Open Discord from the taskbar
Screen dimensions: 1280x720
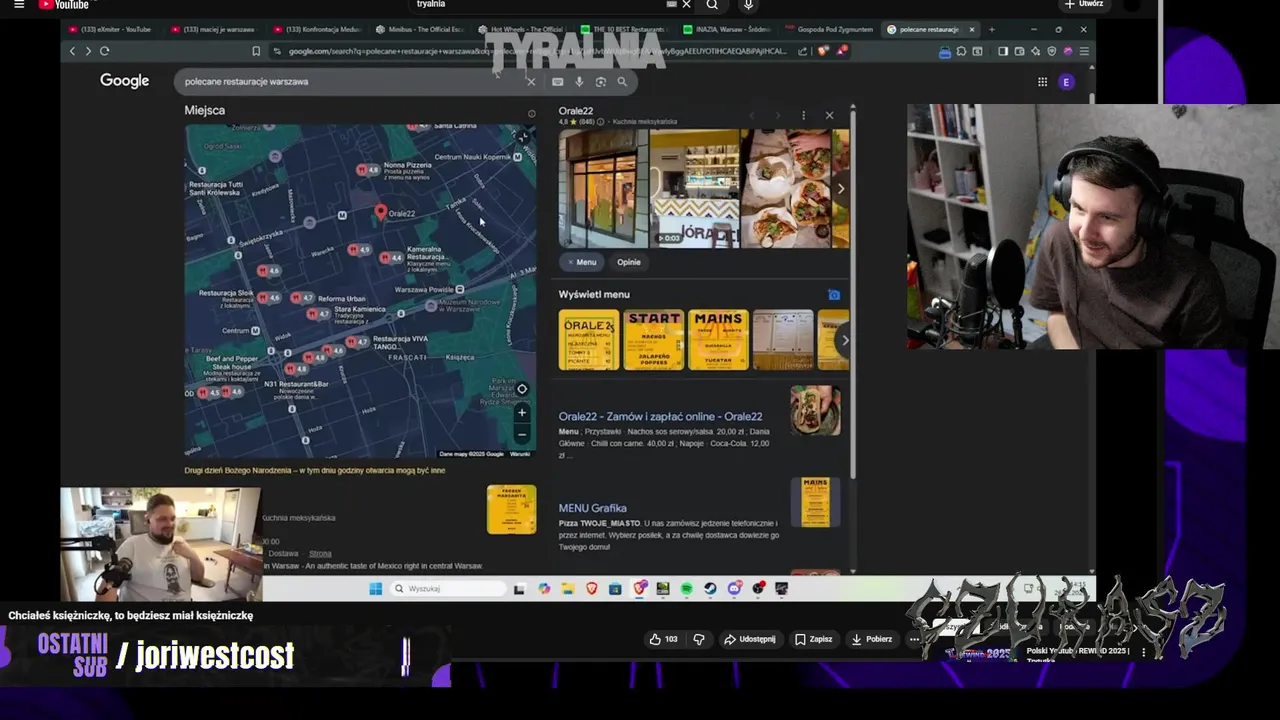(734, 589)
